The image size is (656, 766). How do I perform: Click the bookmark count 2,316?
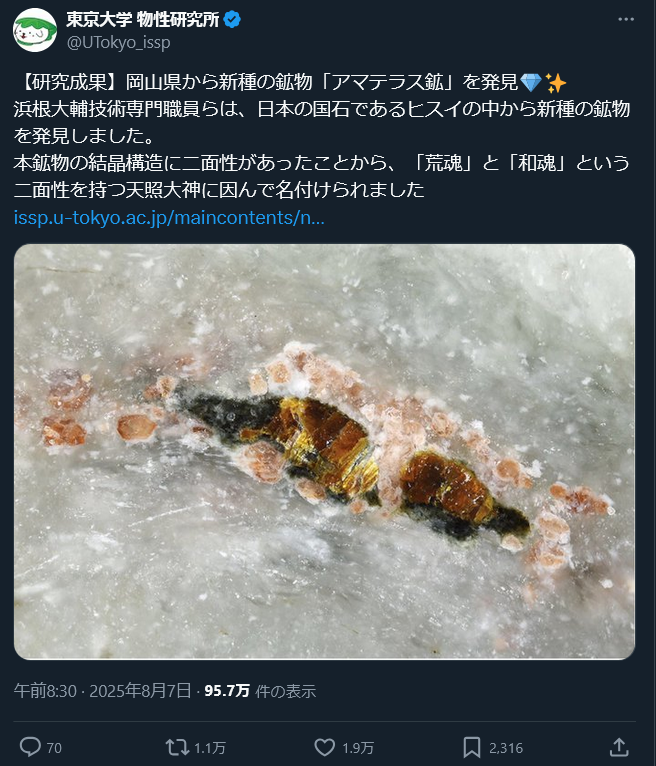pos(506,748)
